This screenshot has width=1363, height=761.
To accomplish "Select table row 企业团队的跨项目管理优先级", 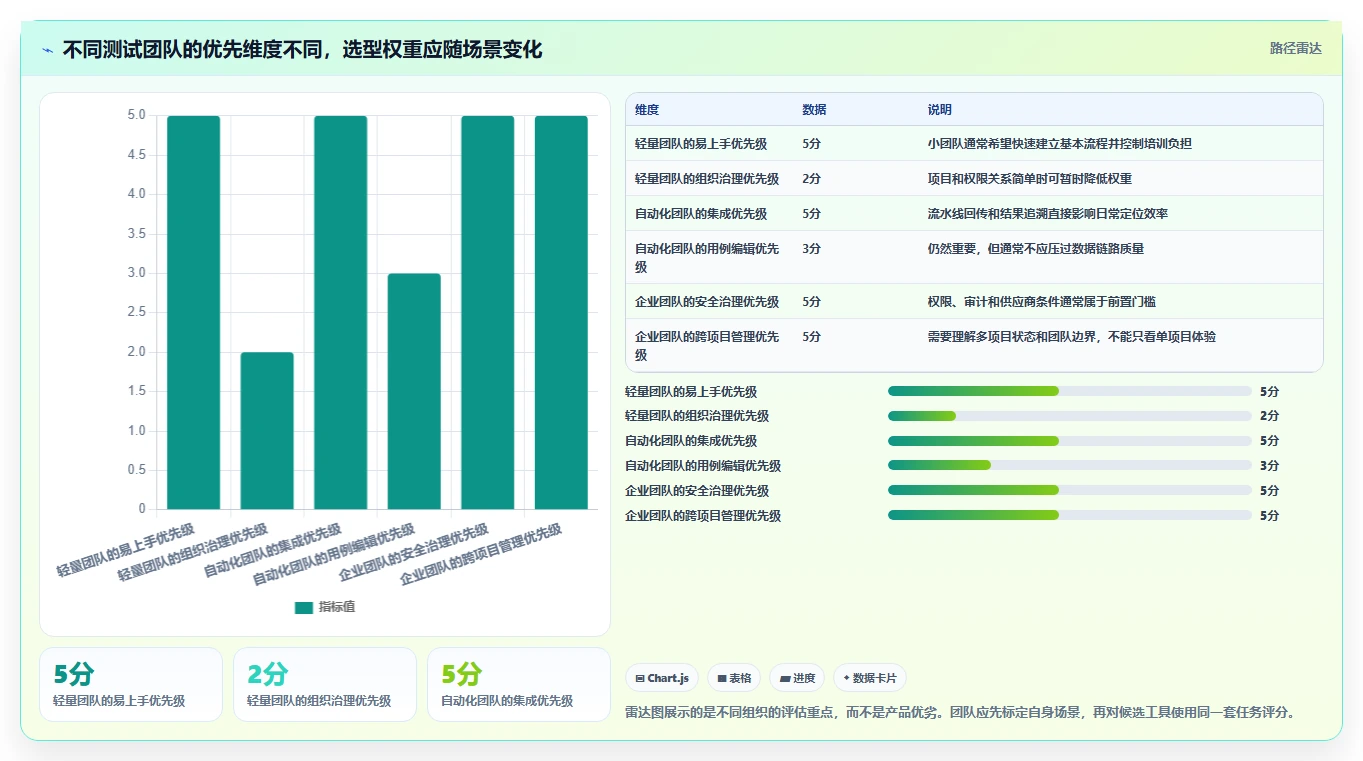I will click(974, 345).
